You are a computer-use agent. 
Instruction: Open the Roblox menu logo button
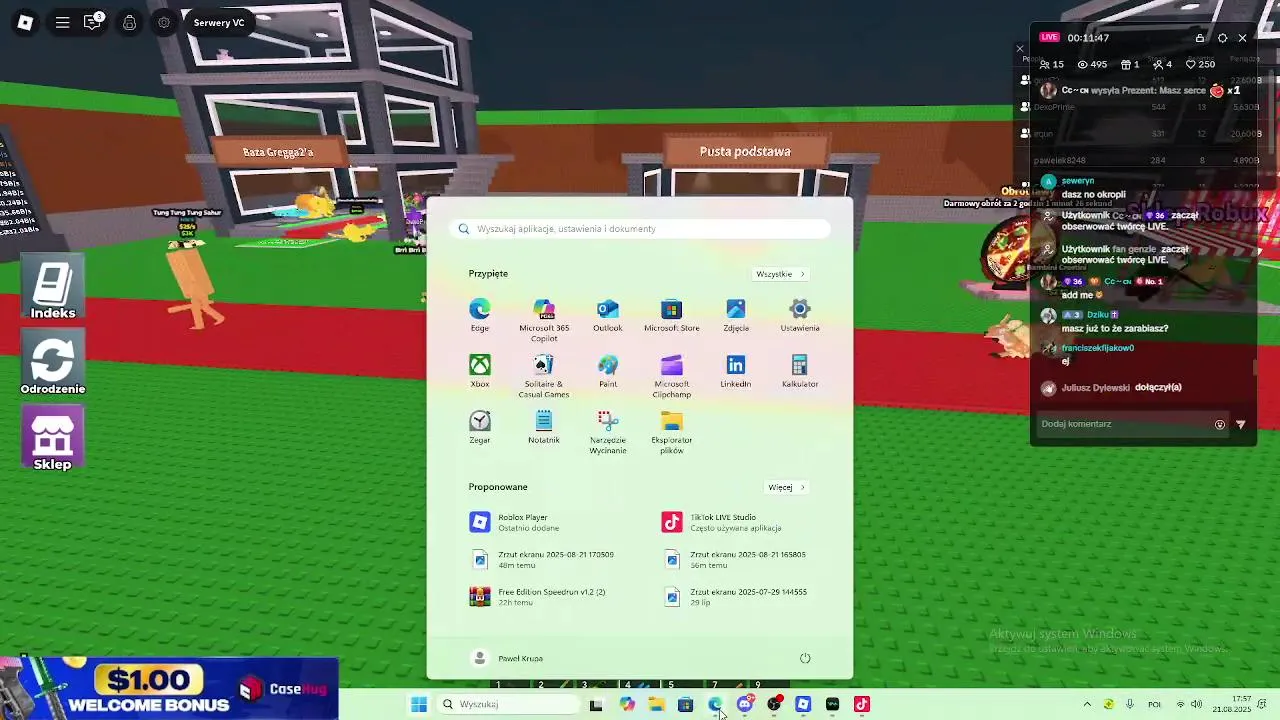click(25, 22)
